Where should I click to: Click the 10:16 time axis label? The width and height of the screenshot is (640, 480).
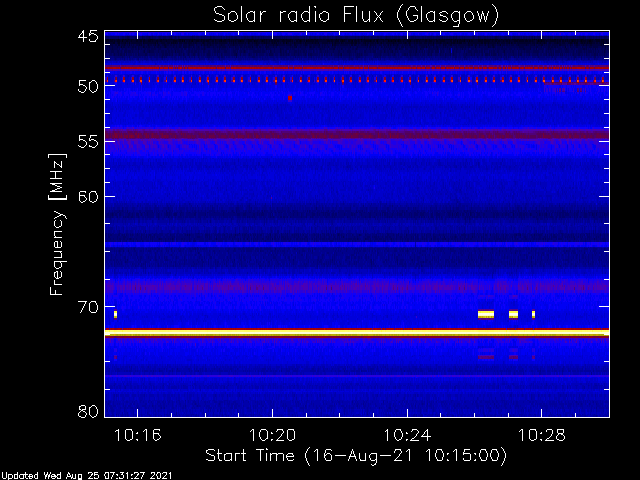pos(138,436)
